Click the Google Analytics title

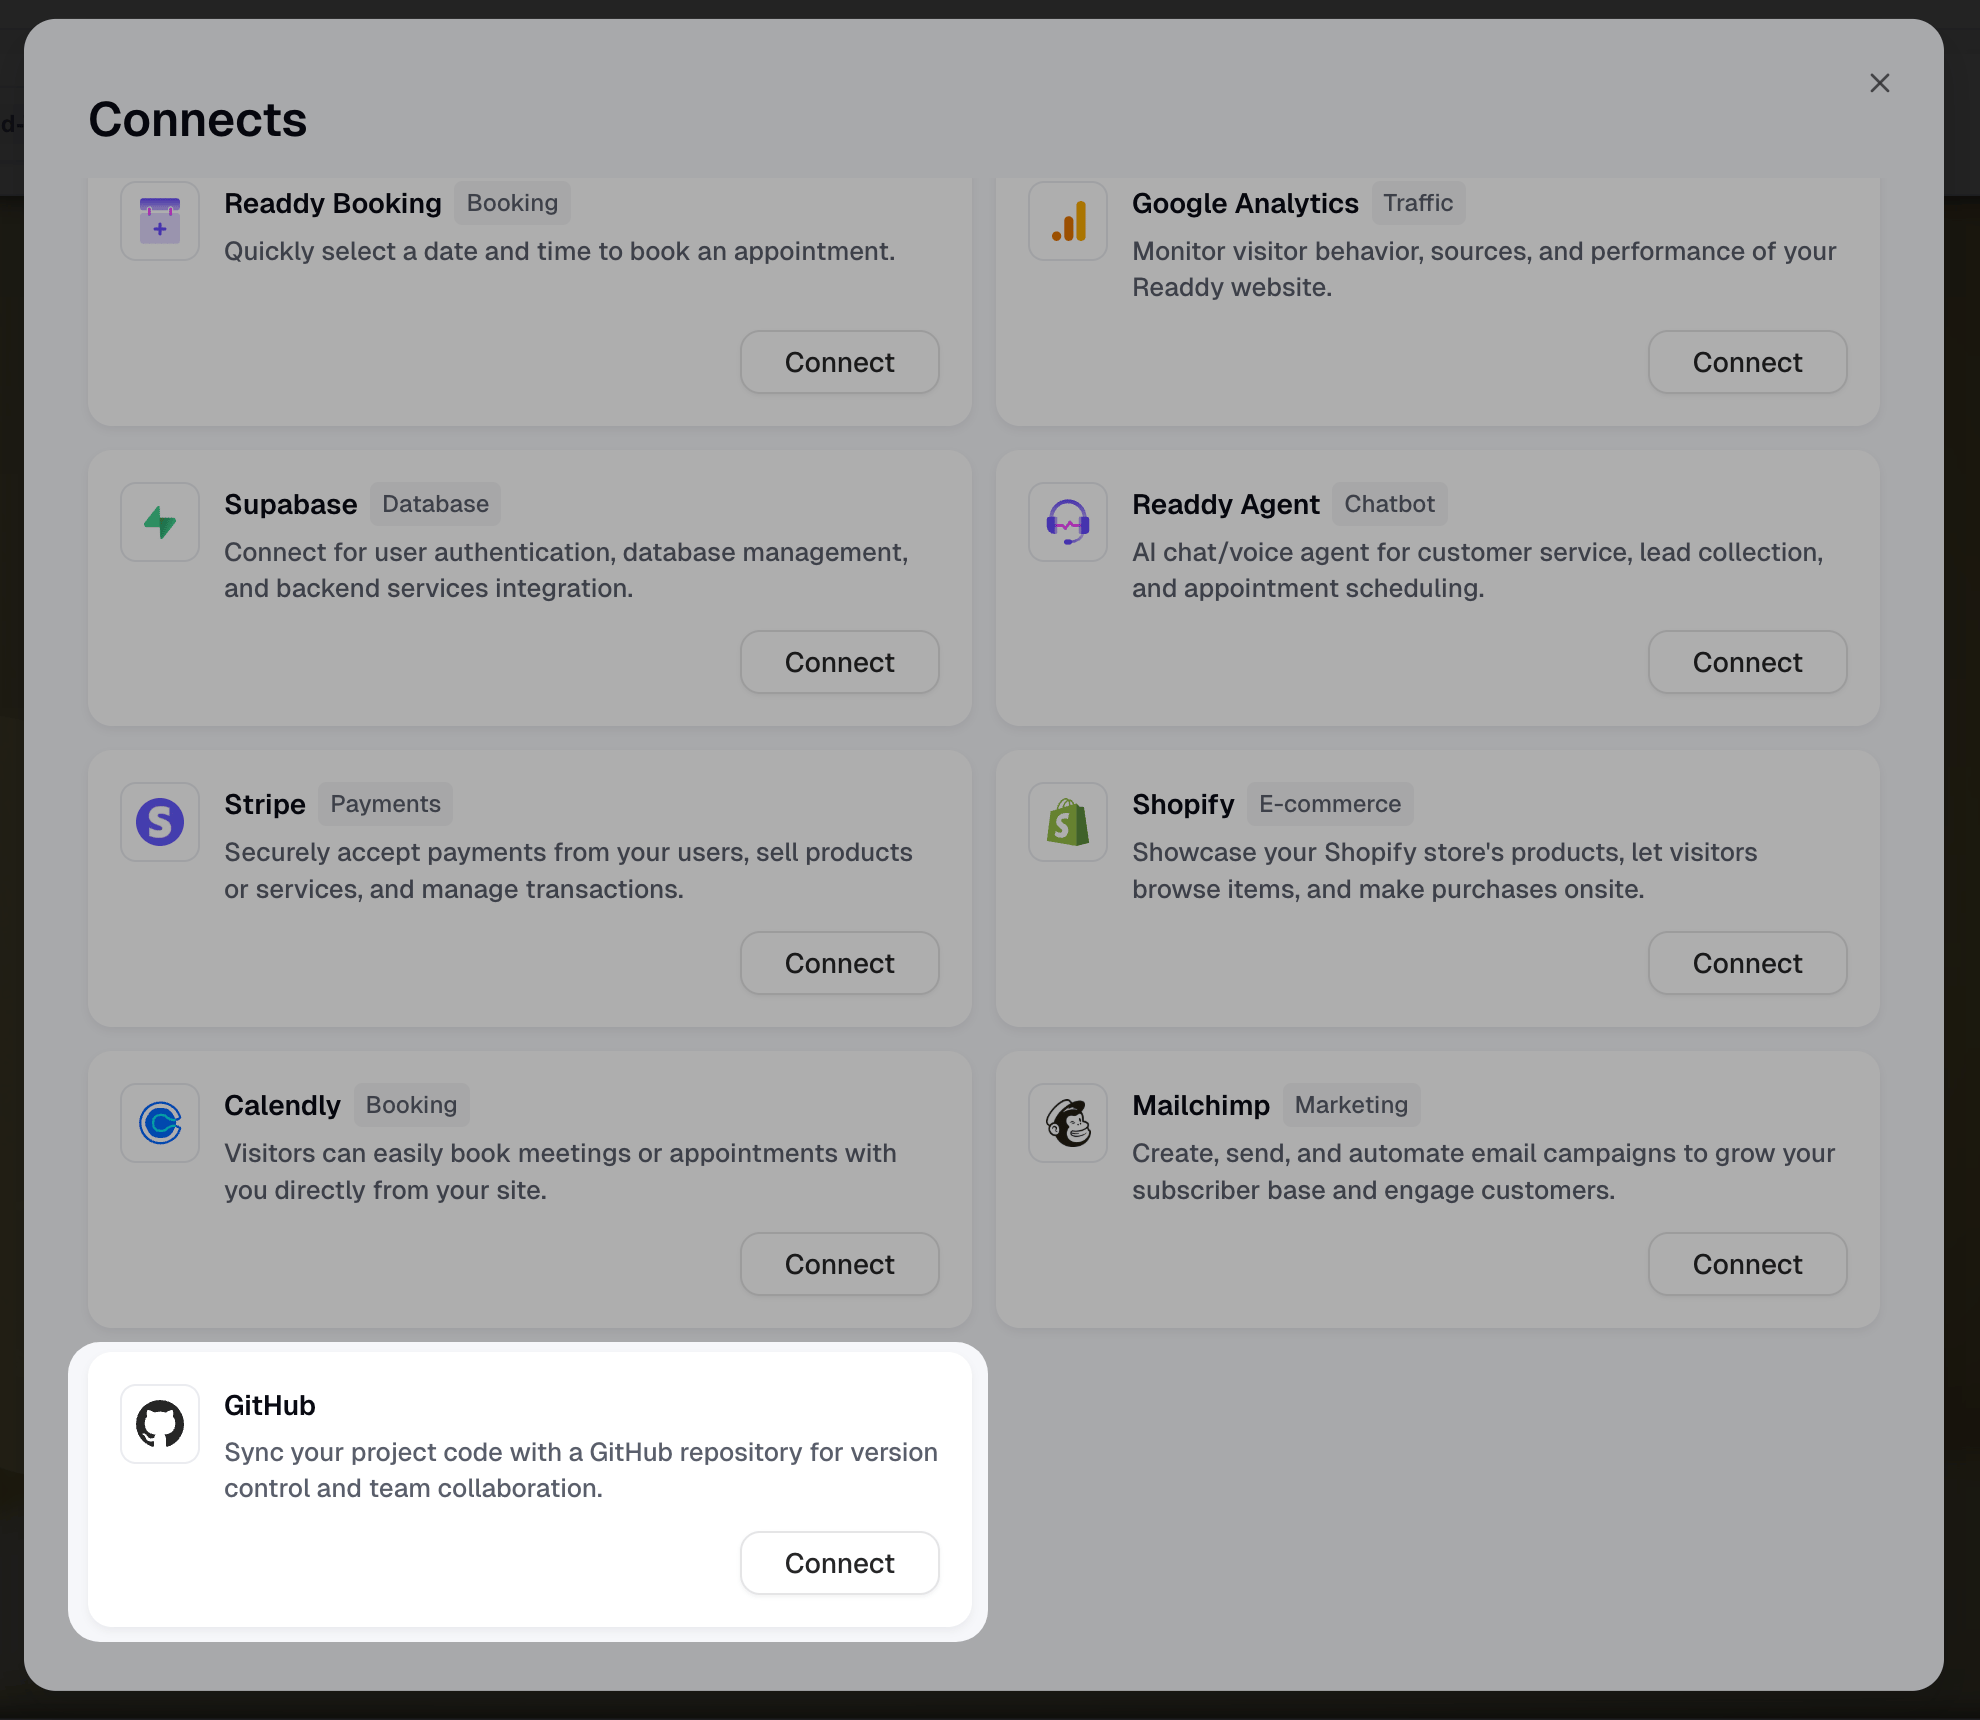pos(1245,203)
